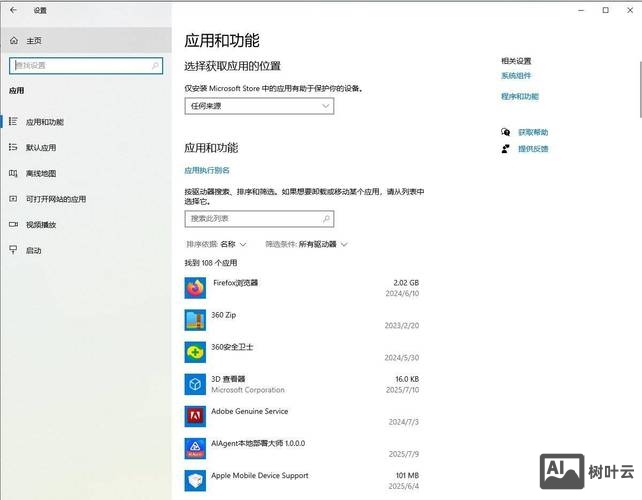Click the 2023/2/20 install date
Image resolution: width=642 pixels, height=500 pixels.
coord(402,326)
